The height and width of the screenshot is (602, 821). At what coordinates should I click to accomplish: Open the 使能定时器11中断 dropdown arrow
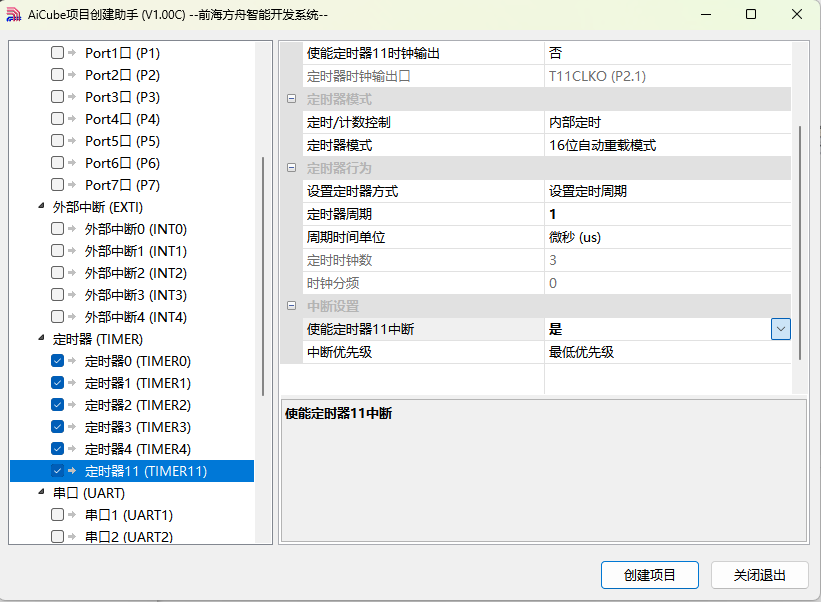click(780, 329)
